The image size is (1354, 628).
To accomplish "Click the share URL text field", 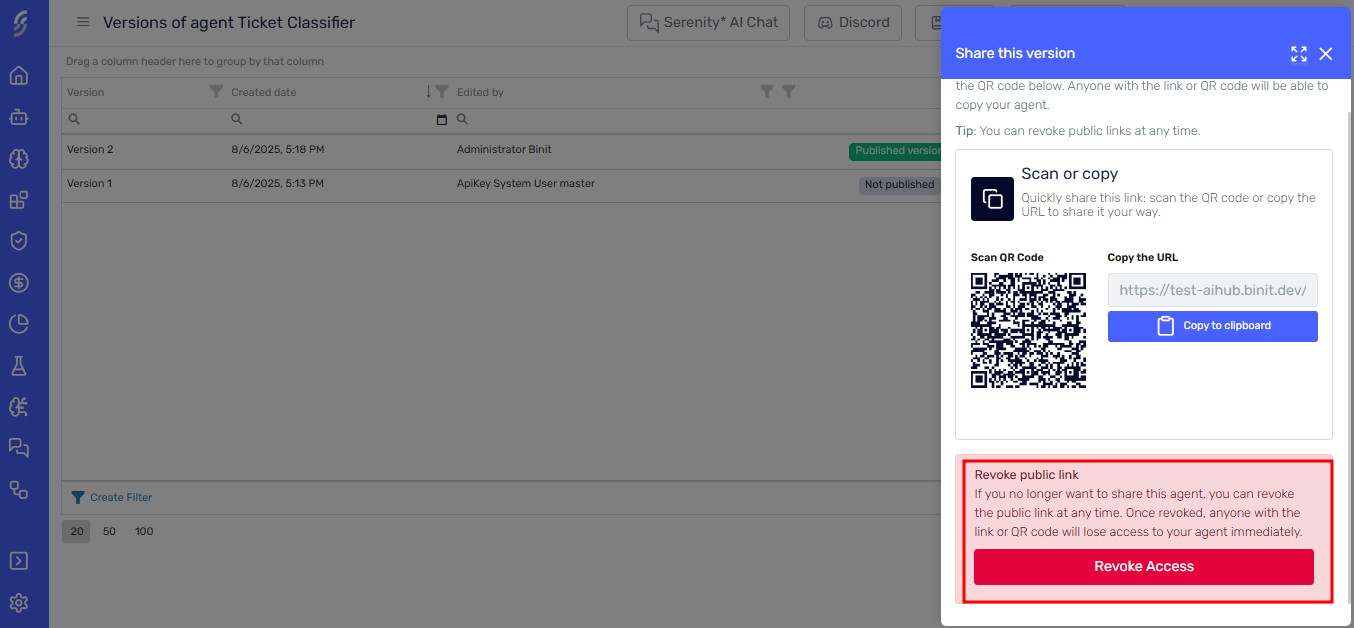I will (1213, 290).
